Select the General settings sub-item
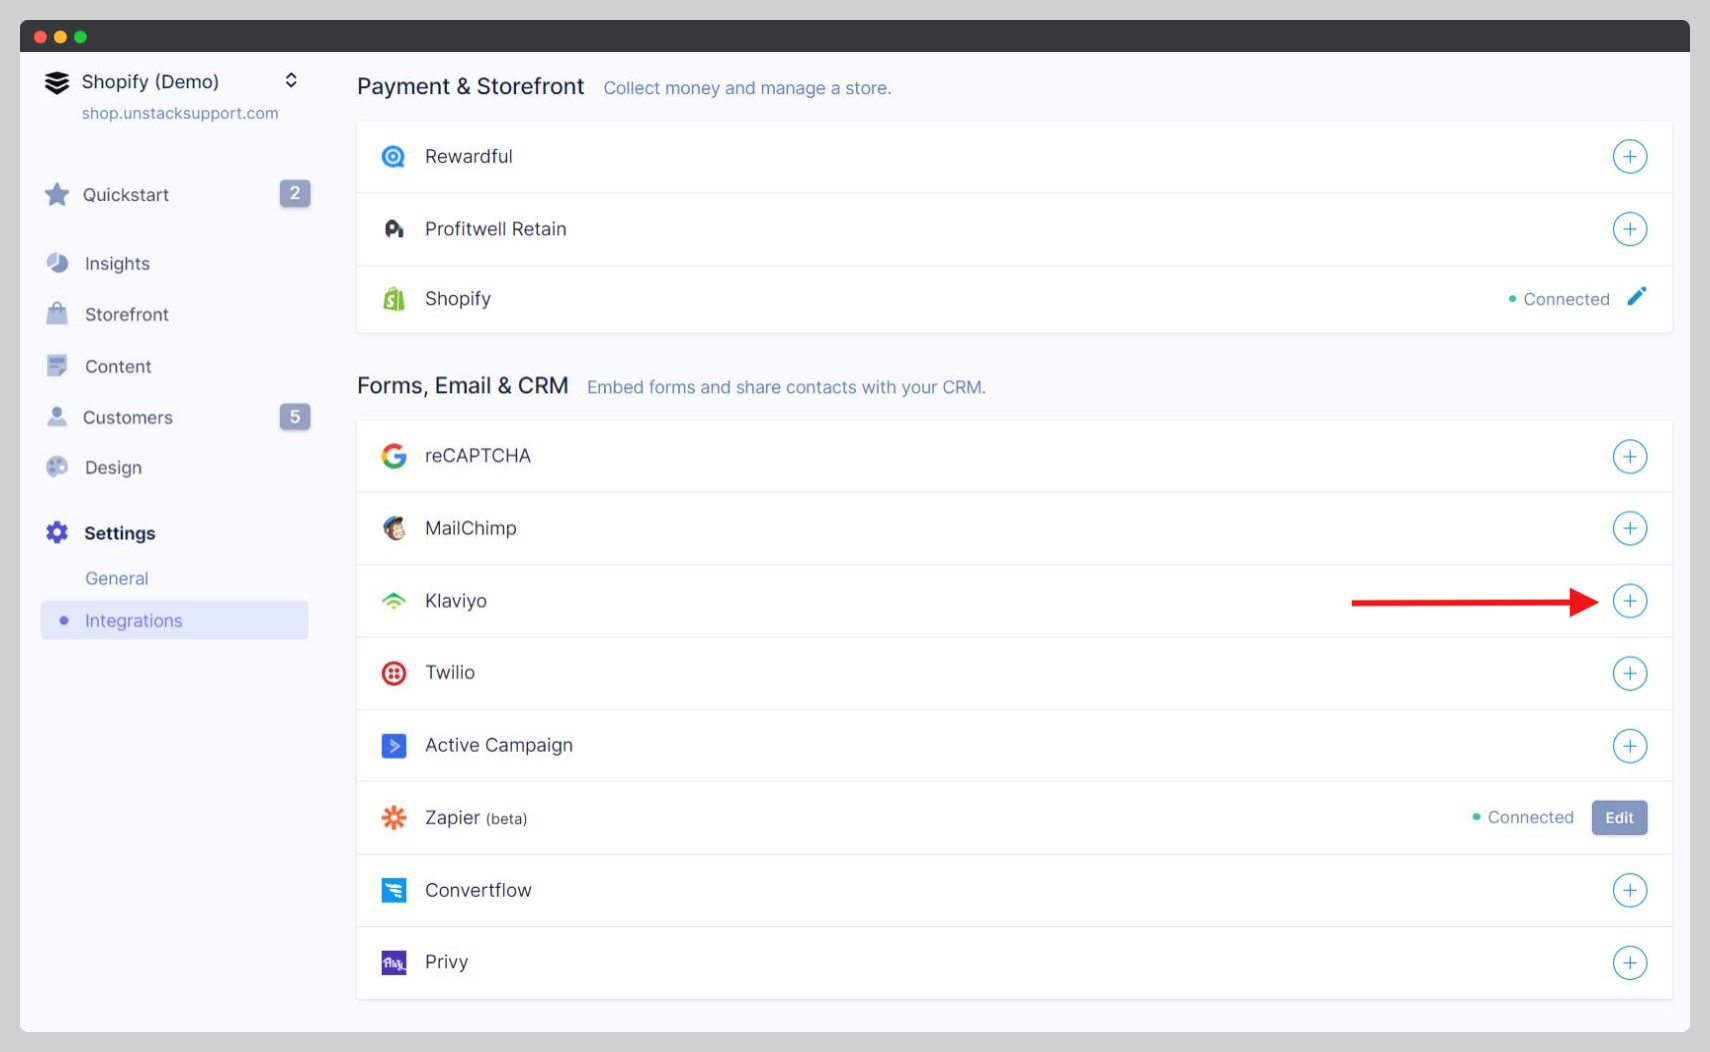 point(116,579)
